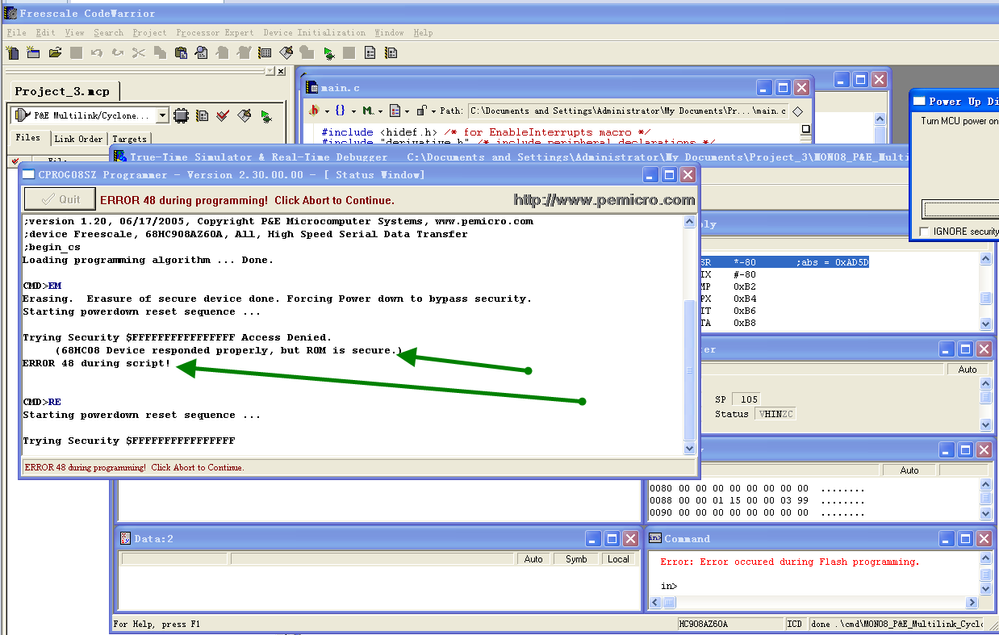Open the File menu
This screenshot has width=999, height=635.
(x=17, y=32)
